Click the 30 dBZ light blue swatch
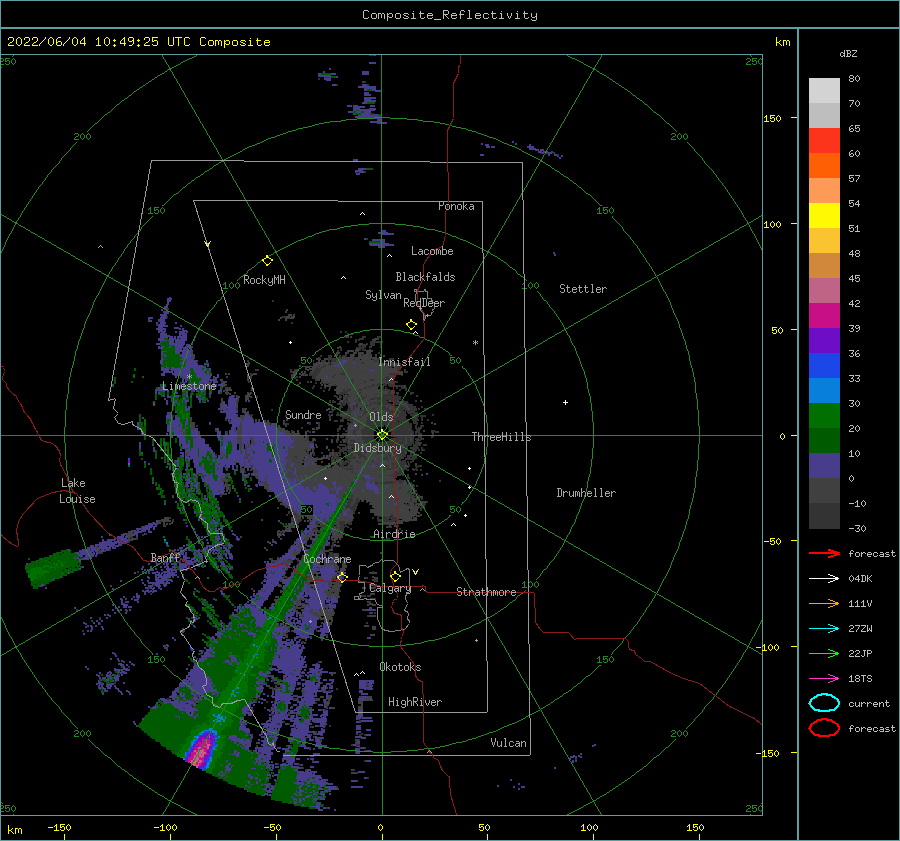 (x=824, y=390)
